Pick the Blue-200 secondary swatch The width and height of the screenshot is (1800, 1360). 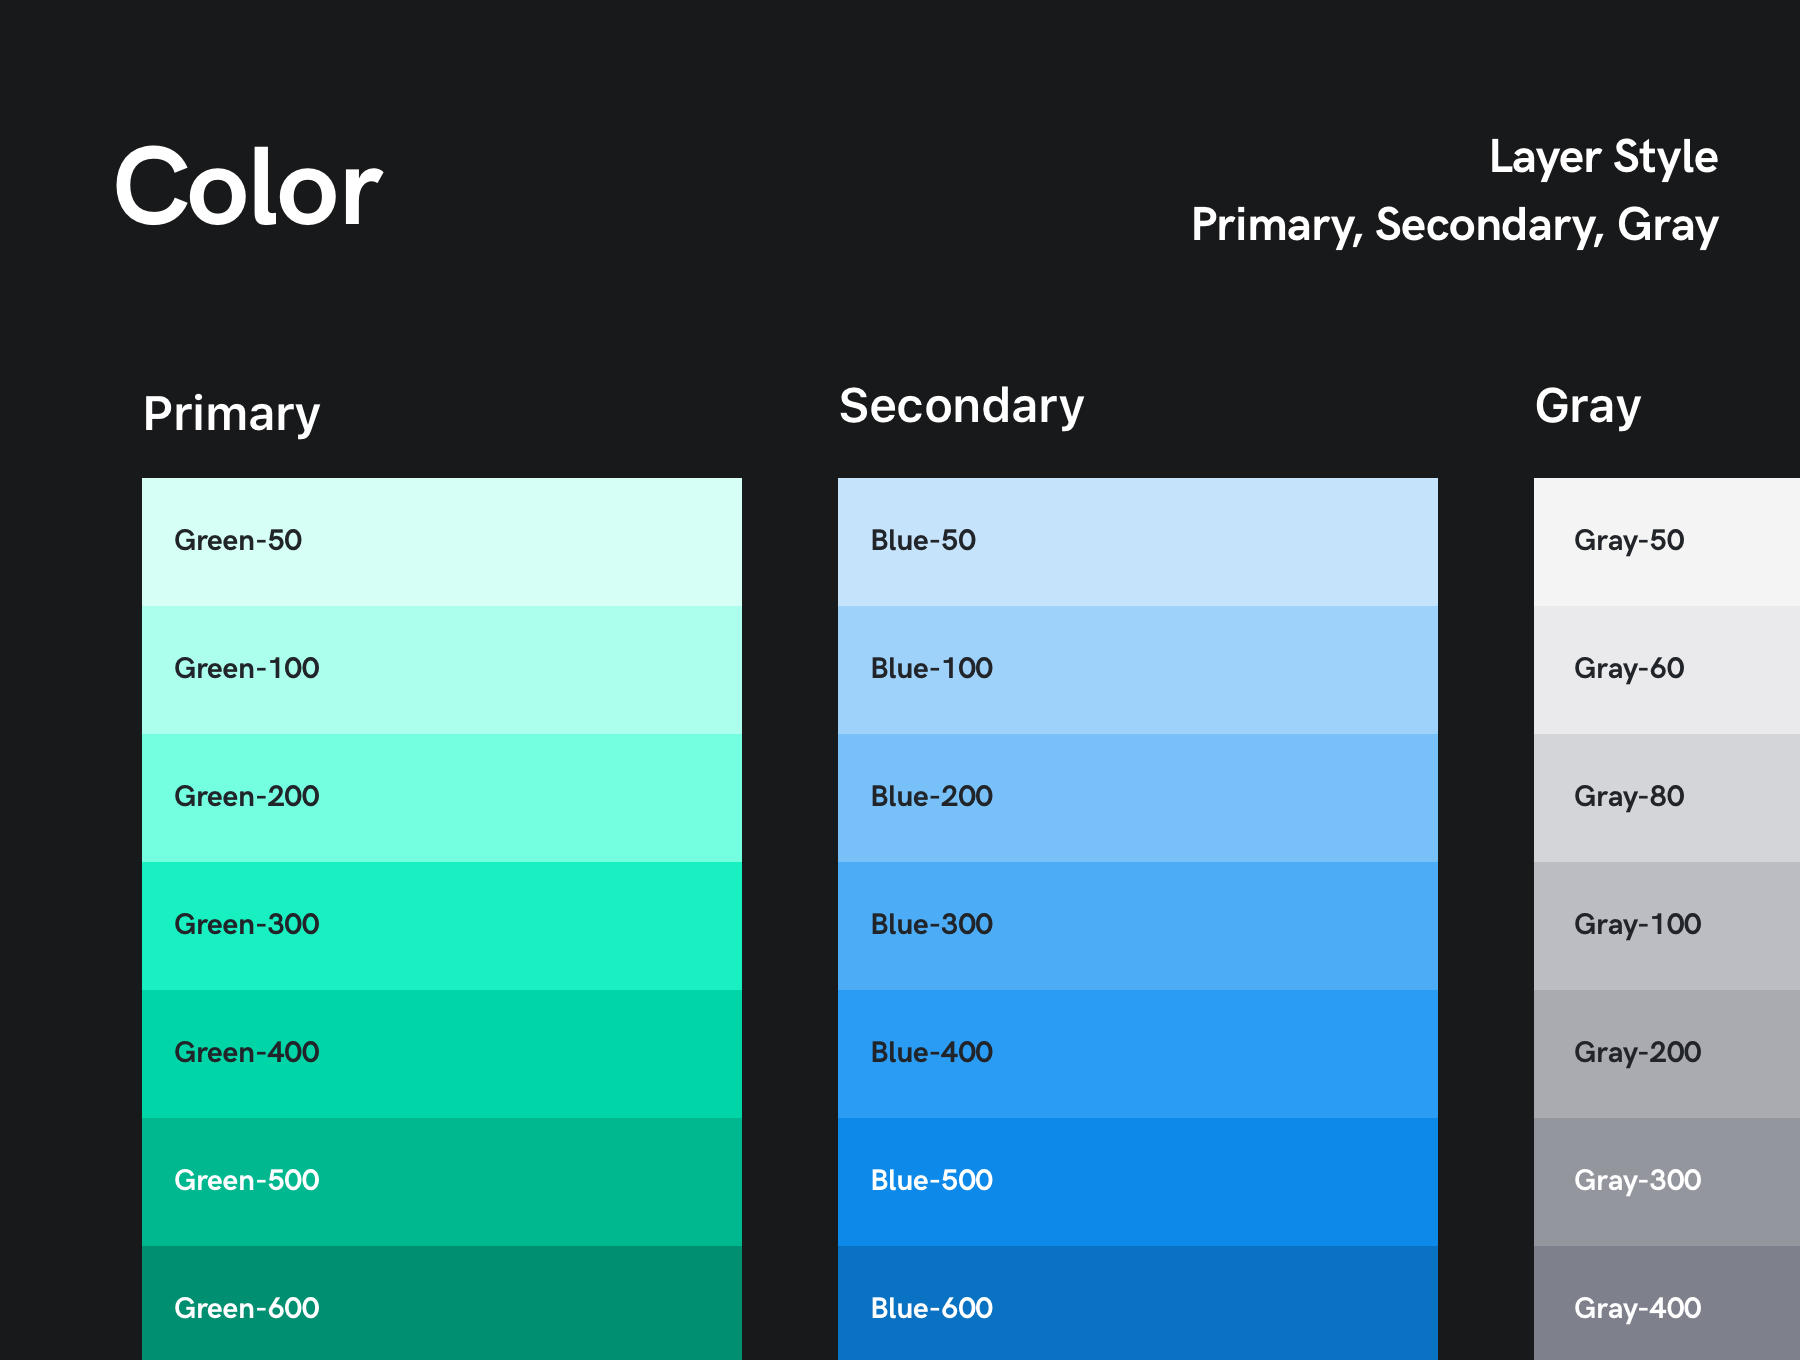click(x=1137, y=798)
